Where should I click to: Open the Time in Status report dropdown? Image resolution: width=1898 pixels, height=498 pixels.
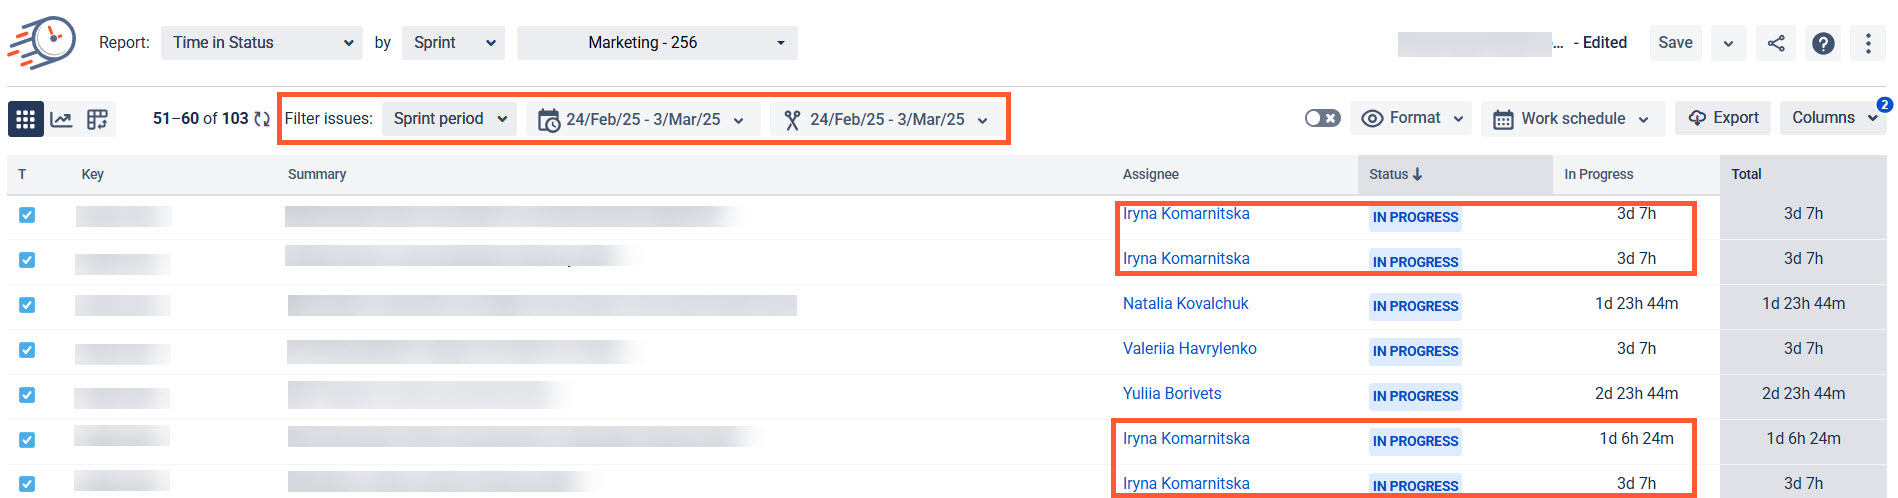coord(262,43)
